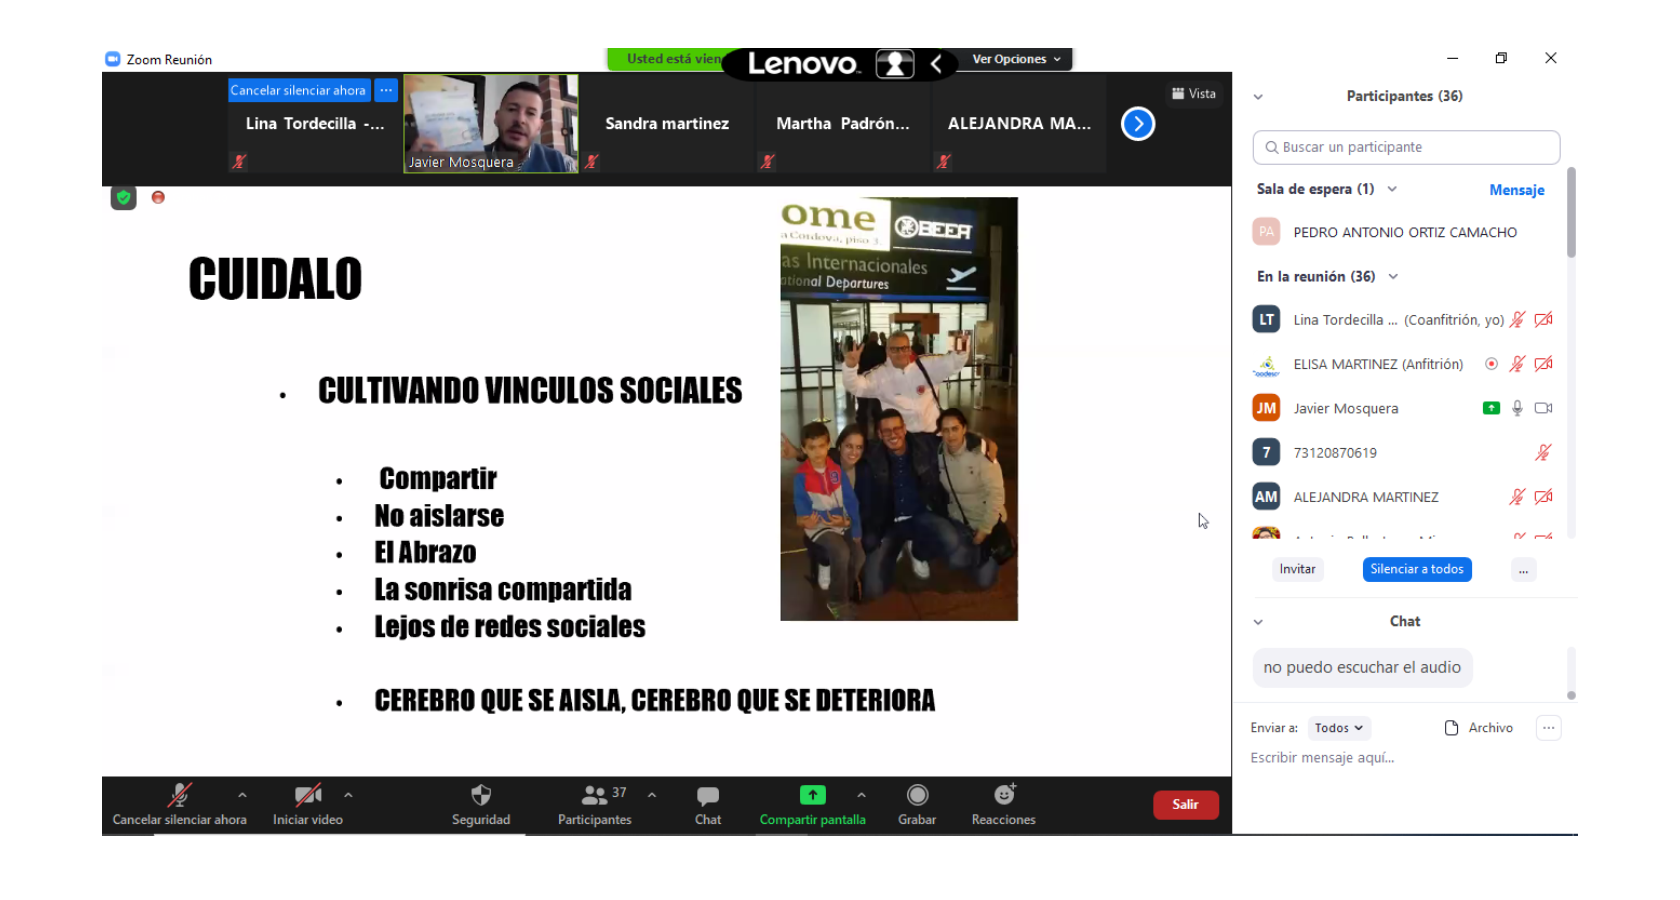Toggle Javier Mosquera's microphone in participant list
The image size is (1680, 900).
[1517, 408]
